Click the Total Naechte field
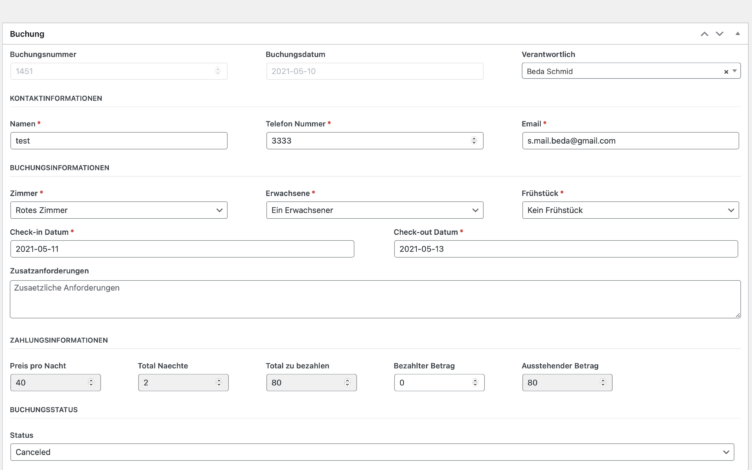 183,383
